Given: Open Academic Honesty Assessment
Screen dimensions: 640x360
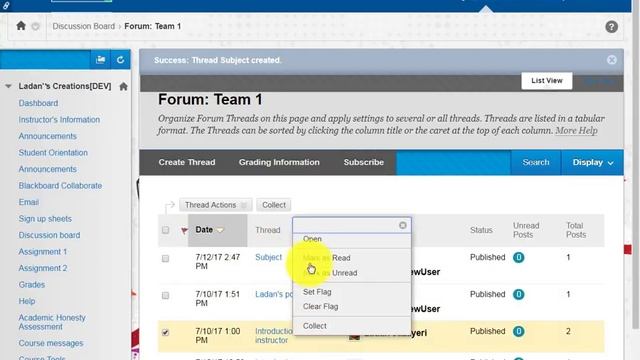Looking at the screenshot, I should pyautogui.click(x=52, y=322).
